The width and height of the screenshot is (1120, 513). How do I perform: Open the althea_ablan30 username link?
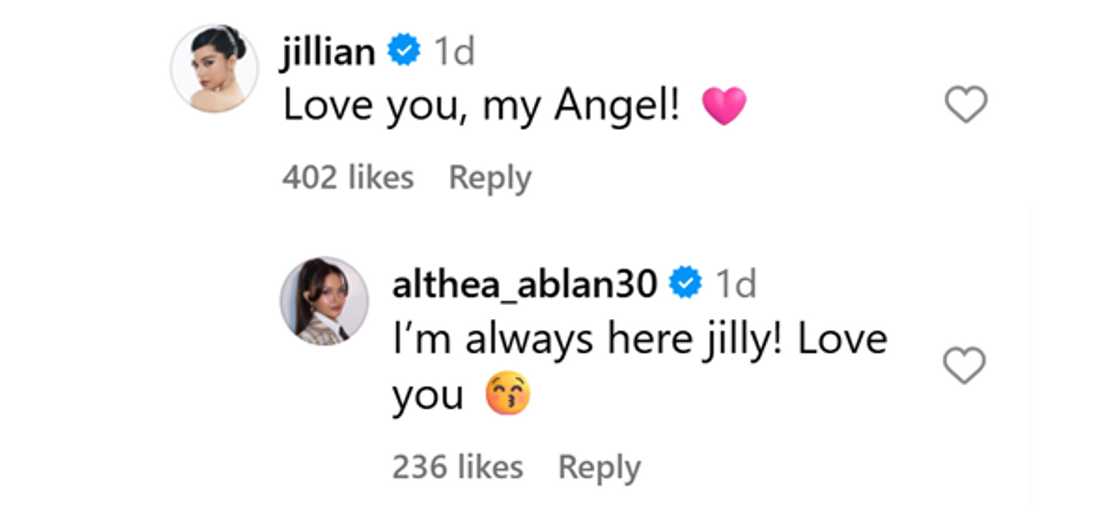pos(525,286)
